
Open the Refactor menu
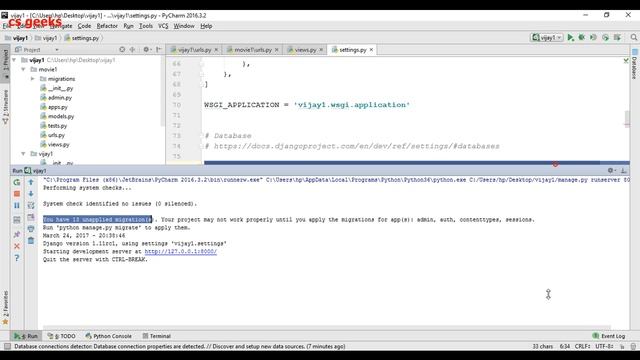pos(107,26)
